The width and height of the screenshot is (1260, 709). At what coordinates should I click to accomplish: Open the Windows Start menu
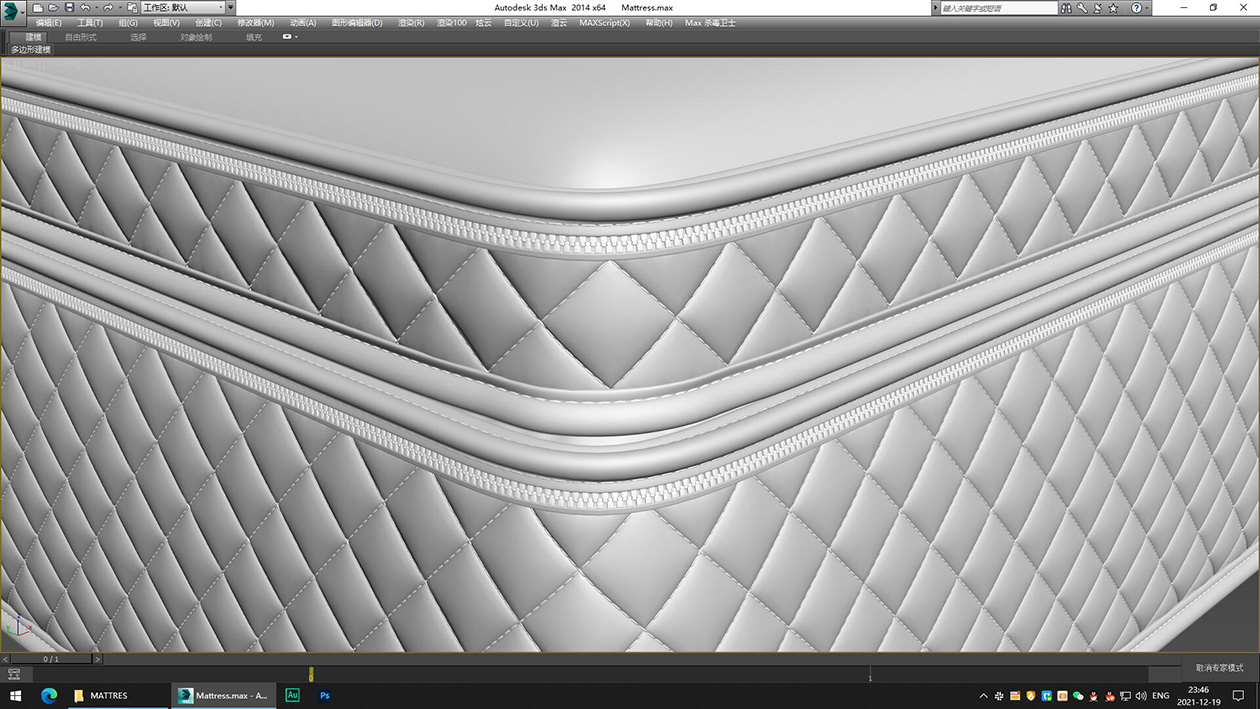(x=16, y=695)
